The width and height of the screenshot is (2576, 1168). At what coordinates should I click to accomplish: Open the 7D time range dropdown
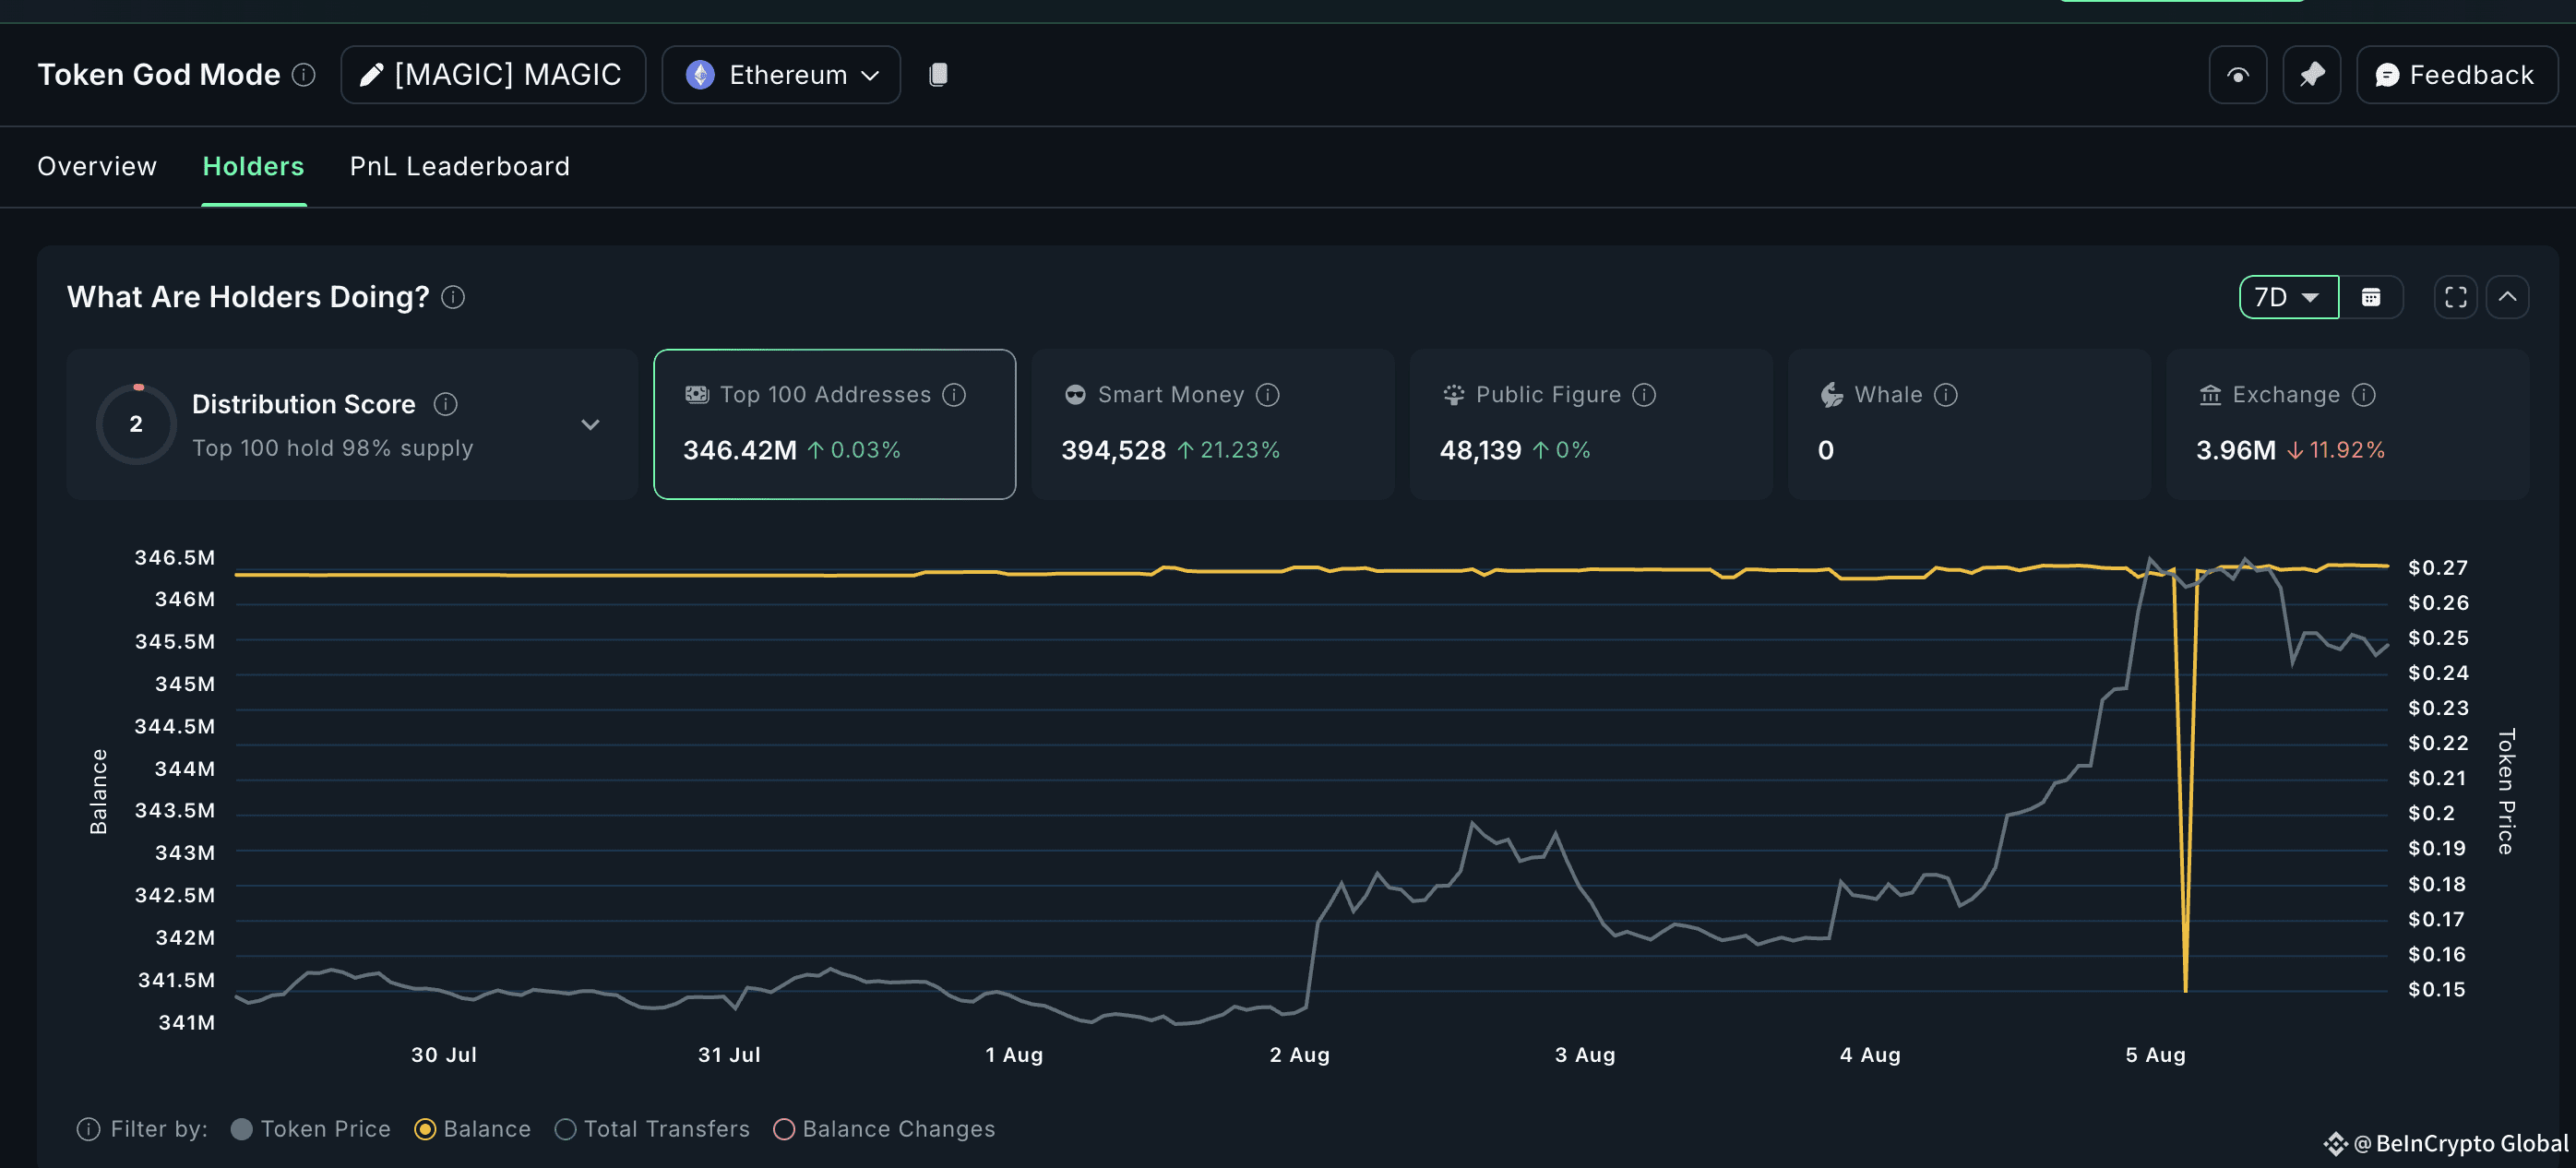click(2289, 297)
